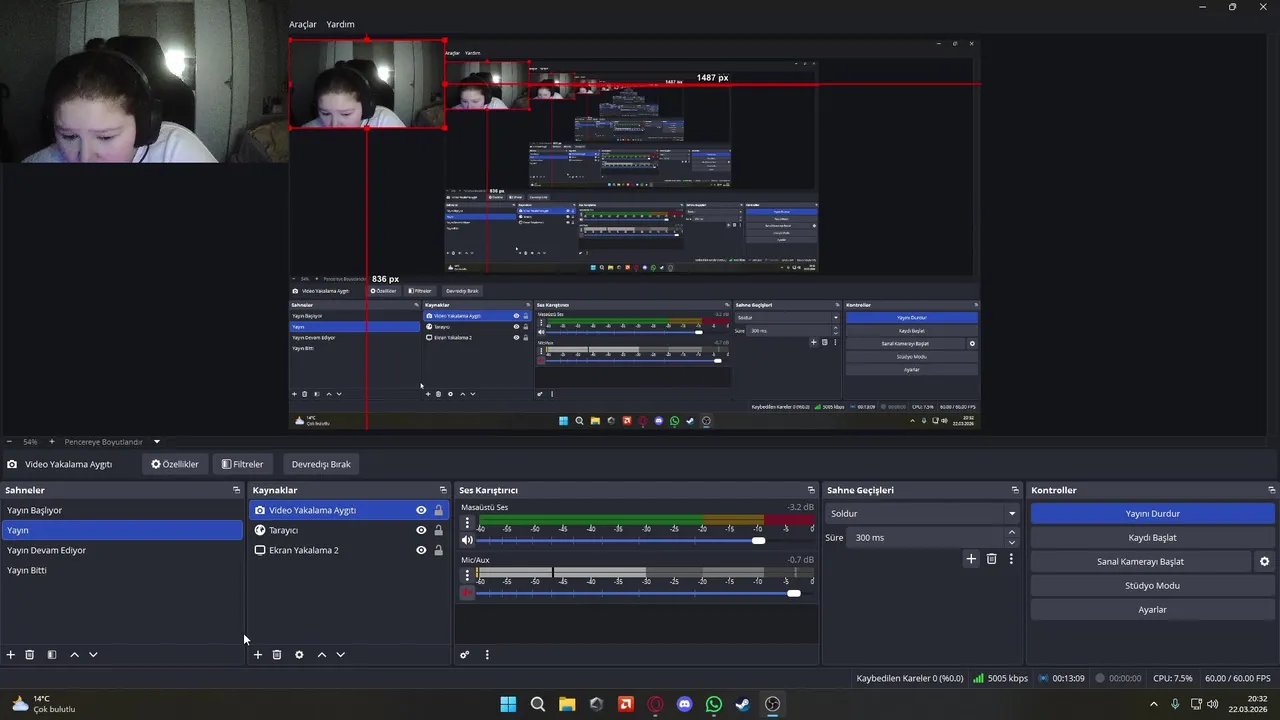Image resolution: width=1280 pixels, height=720 pixels.
Task: Open Araçlar menu
Action: [303, 24]
